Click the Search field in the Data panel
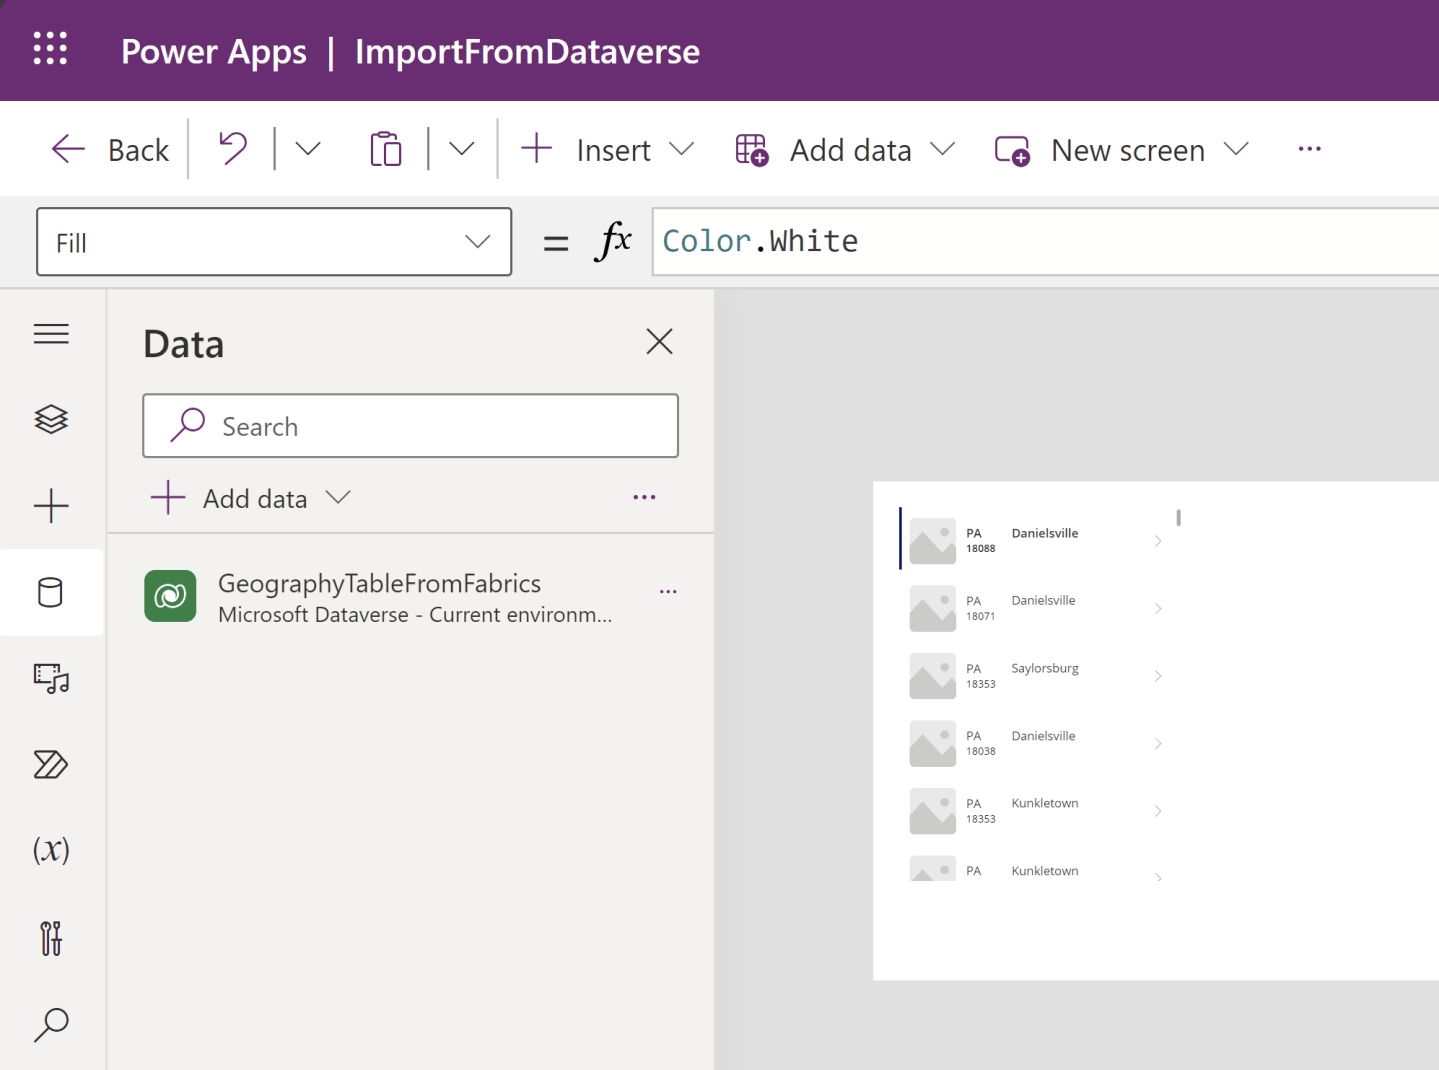Viewport: 1439px width, 1070px height. pyautogui.click(x=410, y=426)
